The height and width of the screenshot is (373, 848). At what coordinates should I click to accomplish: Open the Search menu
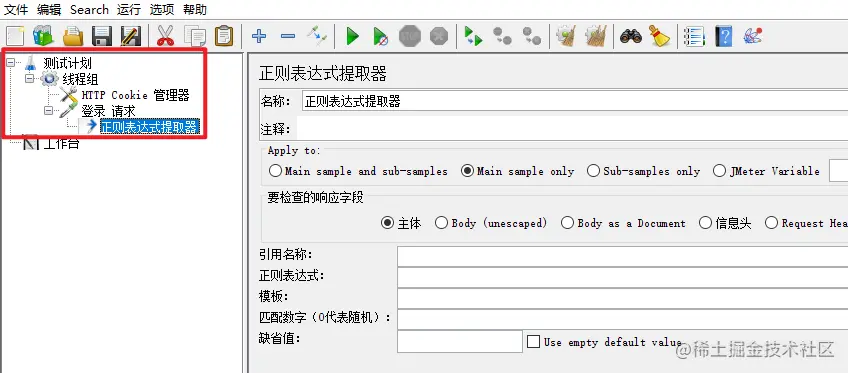pyautogui.click(x=89, y=10)
